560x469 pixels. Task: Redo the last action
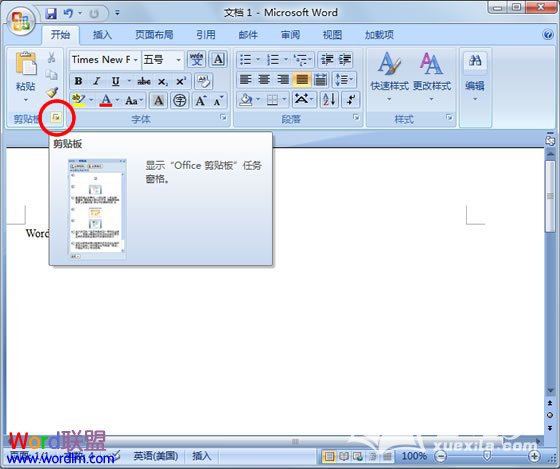[94, 14]
